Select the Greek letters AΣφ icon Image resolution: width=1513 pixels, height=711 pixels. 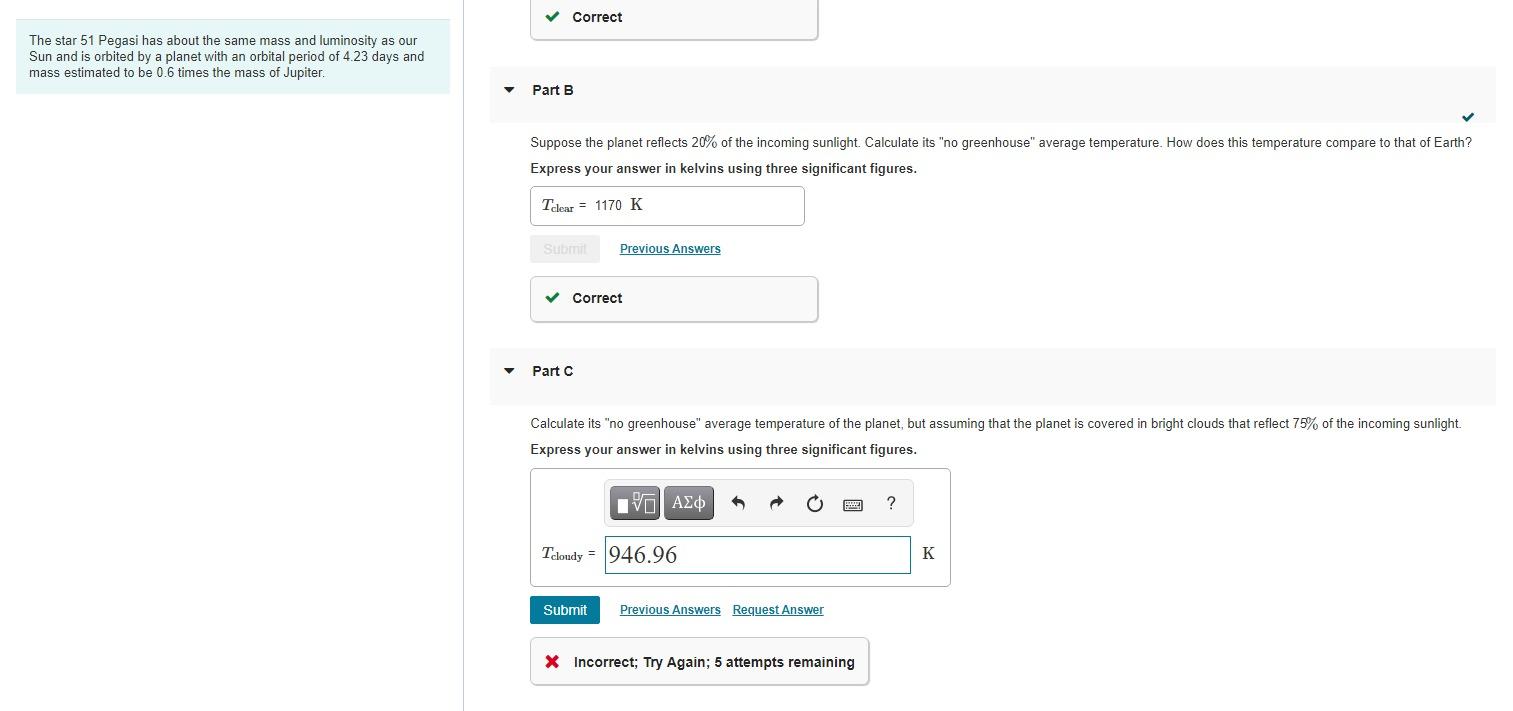pyautogui.click(x=688, y=503)
